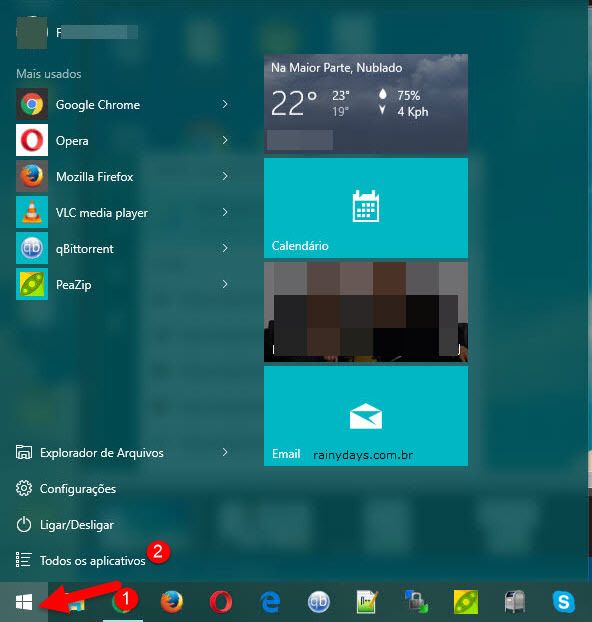Click the Mozilla Firefox icon in list

point(32,176)
